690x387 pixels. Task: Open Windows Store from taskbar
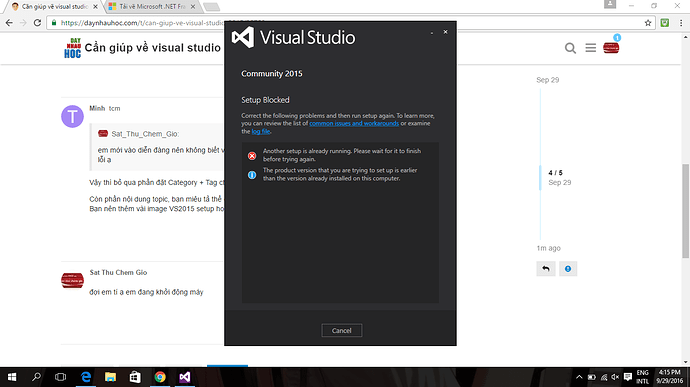click(135, 377)
